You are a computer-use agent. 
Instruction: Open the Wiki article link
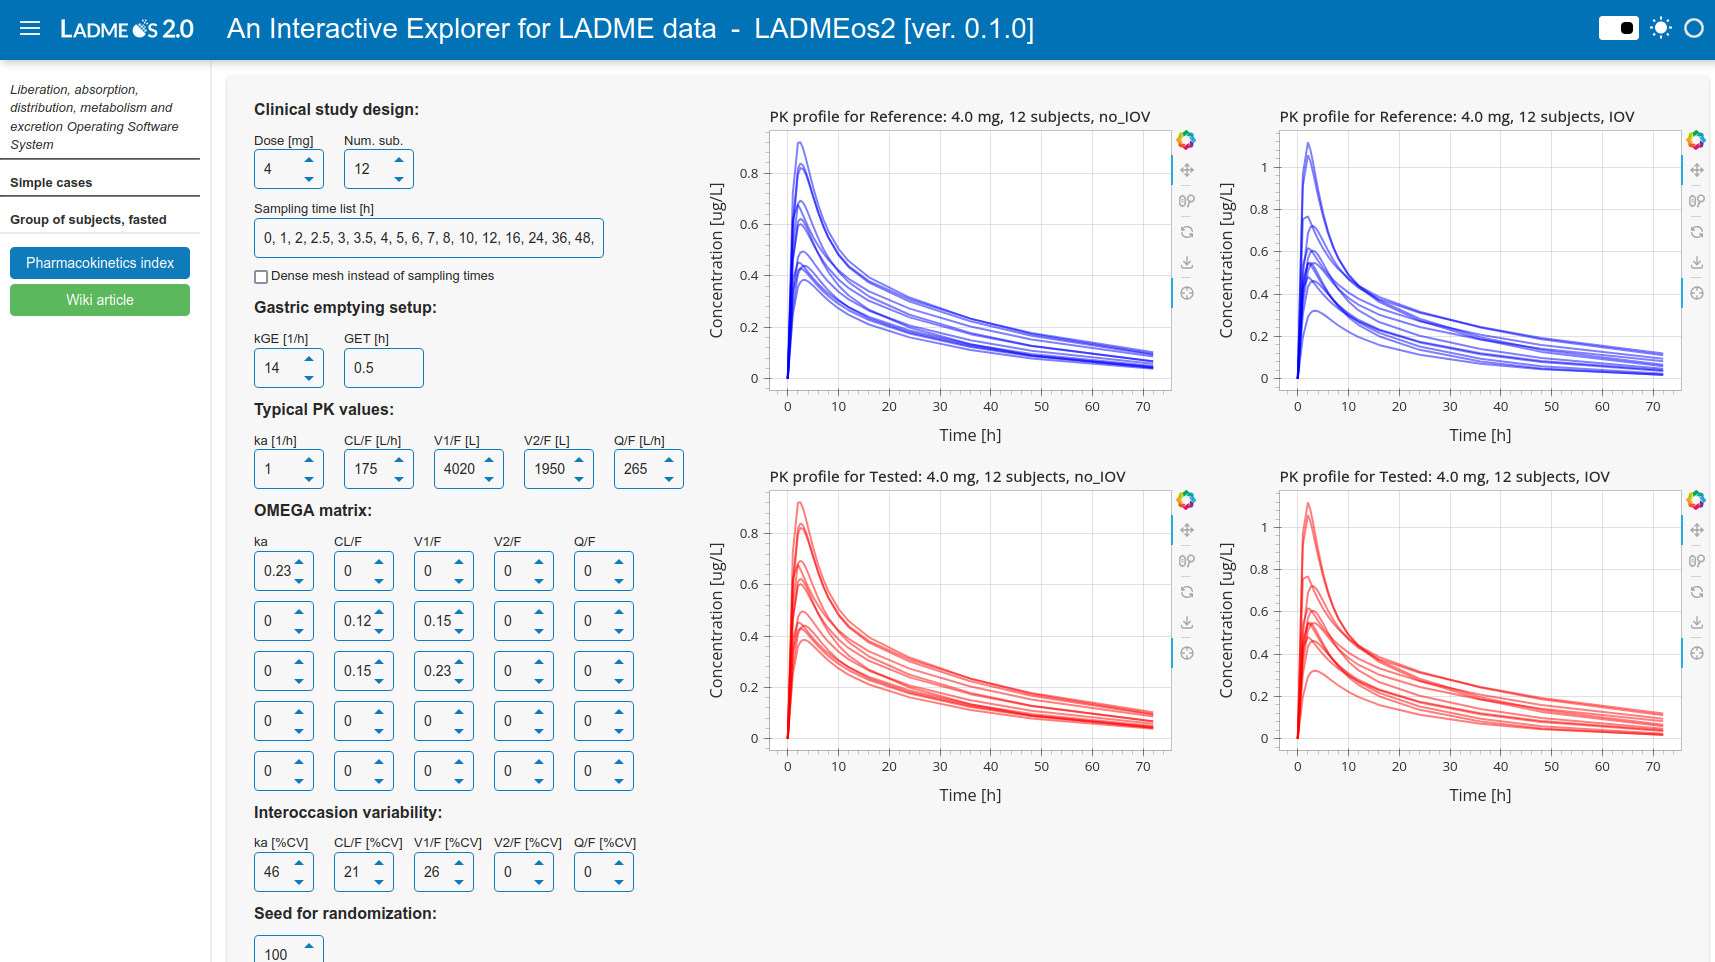(100, 300)
